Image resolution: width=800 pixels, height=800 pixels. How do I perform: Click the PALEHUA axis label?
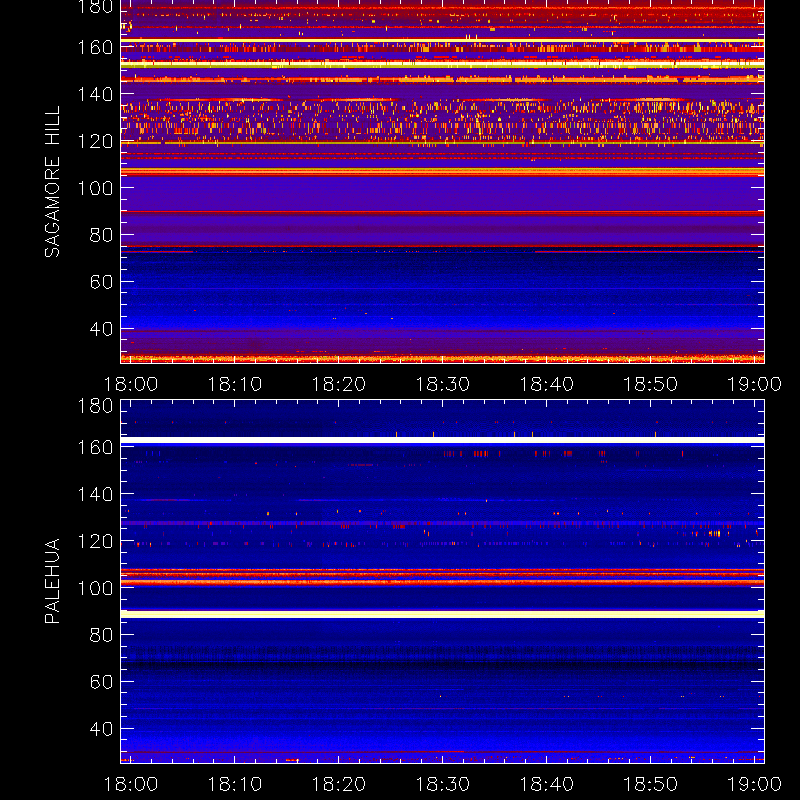(x=52, y=581)
